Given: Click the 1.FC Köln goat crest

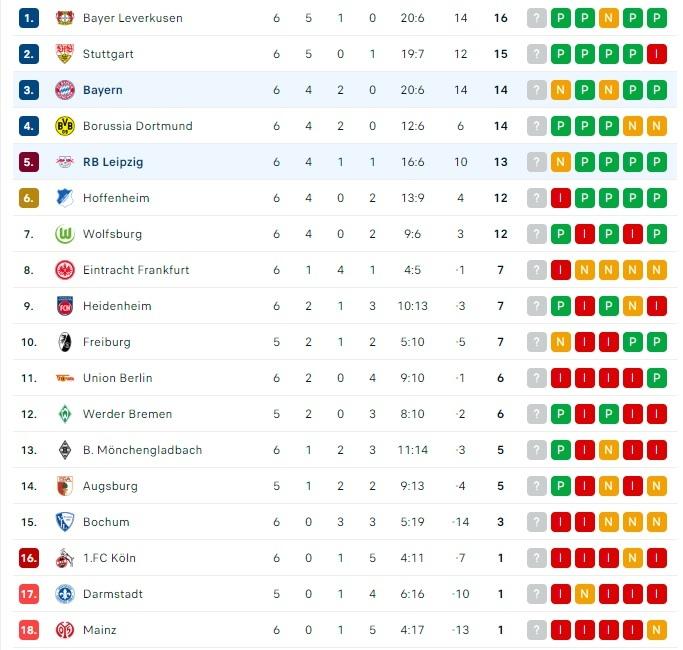Looking at the screenshot, I should 65,558.
